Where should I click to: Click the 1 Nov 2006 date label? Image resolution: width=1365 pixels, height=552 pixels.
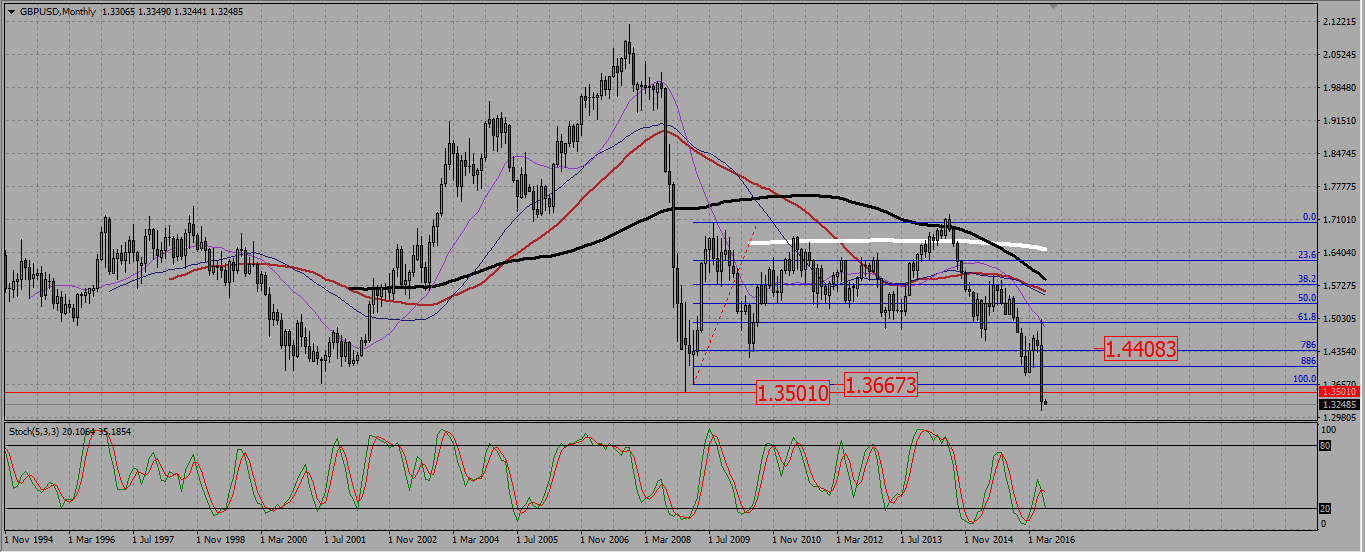[x=604, y=539]
